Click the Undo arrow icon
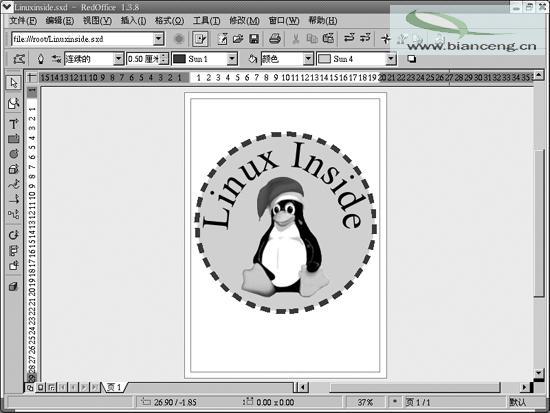Viewport: 550px width, 413px height. point(349,38)
